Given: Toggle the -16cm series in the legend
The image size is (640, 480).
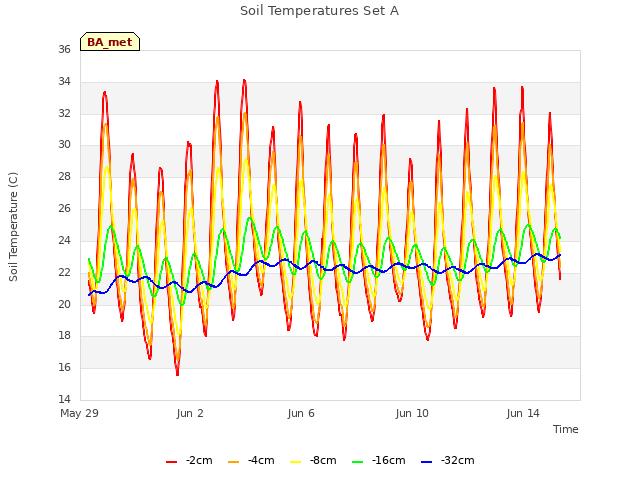Looking at the screenshot, I should pyautogui.click(x=379, y=460).
